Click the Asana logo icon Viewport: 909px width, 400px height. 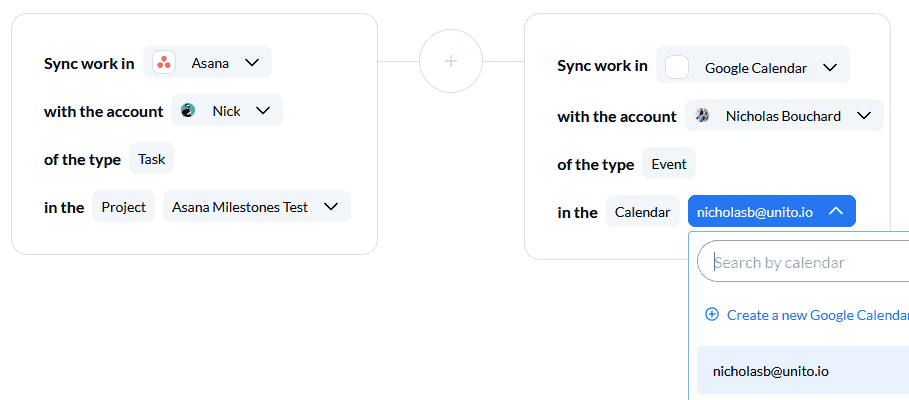click(x=164, y=63)
